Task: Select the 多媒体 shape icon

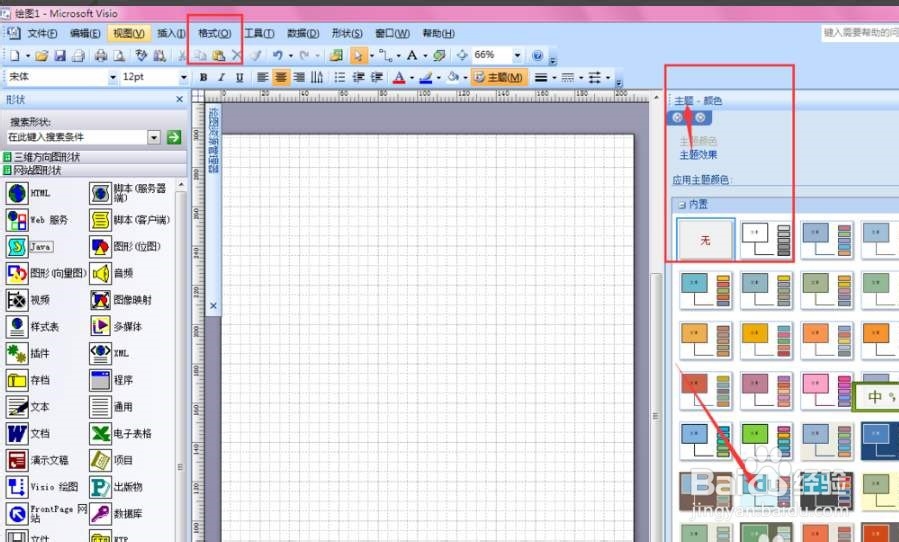Action: coord(100,326)
